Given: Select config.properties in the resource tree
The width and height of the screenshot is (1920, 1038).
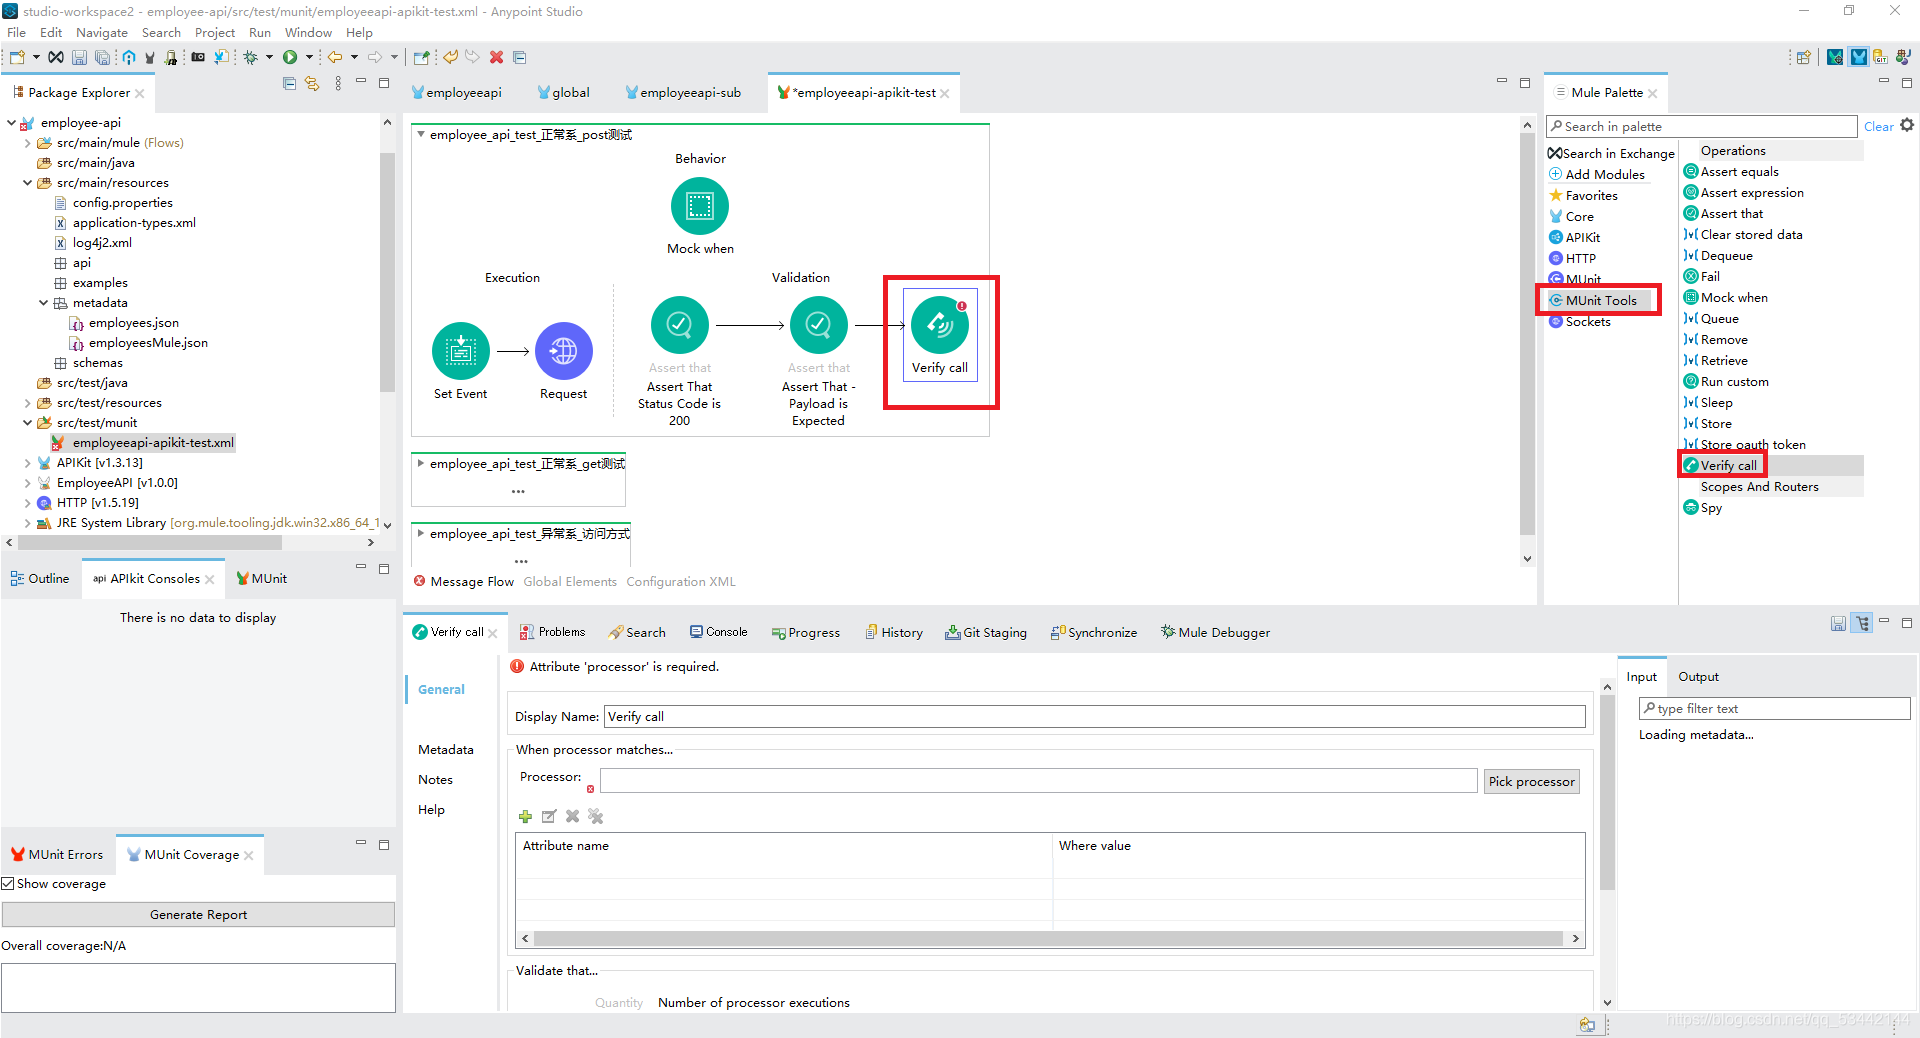Looking at the screenshot, I should [122, 202].
